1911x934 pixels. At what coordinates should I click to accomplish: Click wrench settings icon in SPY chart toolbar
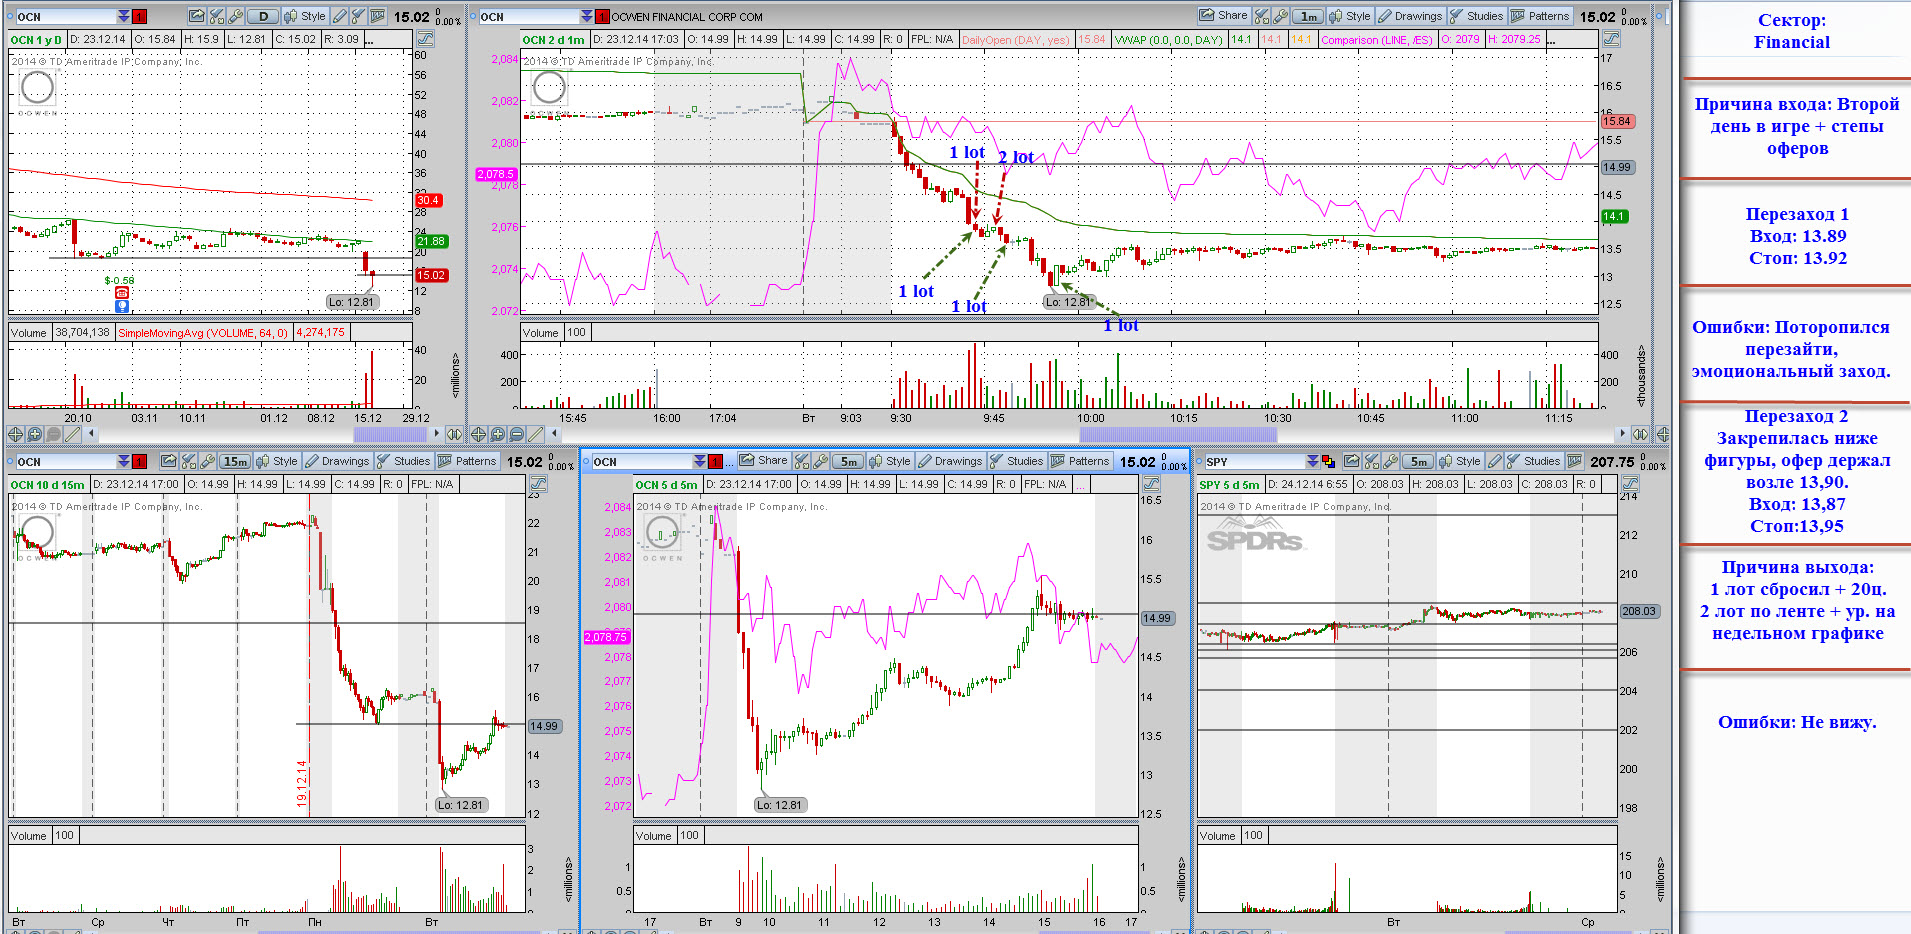[1390, 461]
